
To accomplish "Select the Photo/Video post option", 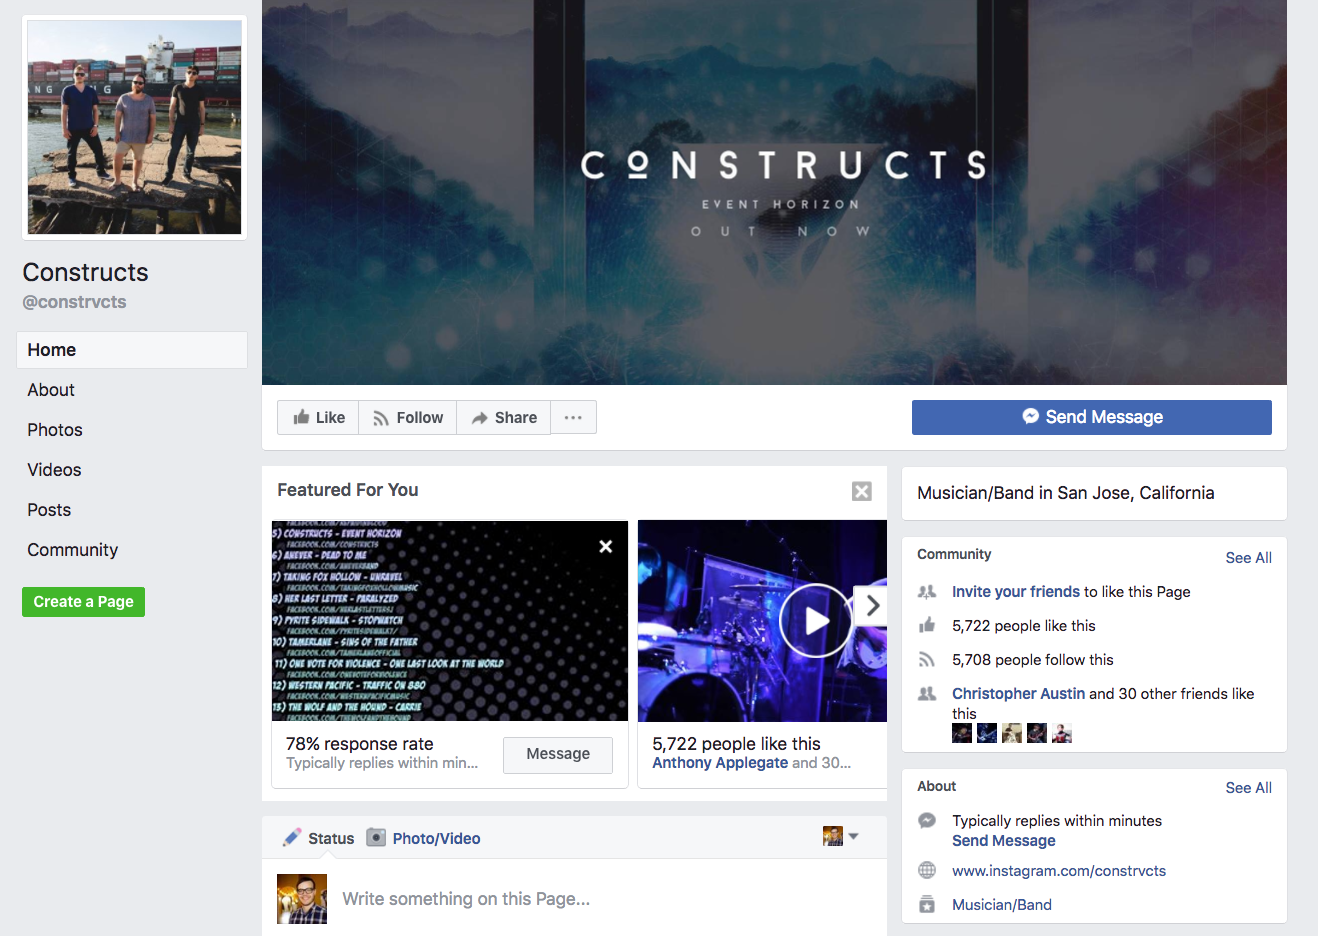I will pyautogui.click(x=423, y=838).
